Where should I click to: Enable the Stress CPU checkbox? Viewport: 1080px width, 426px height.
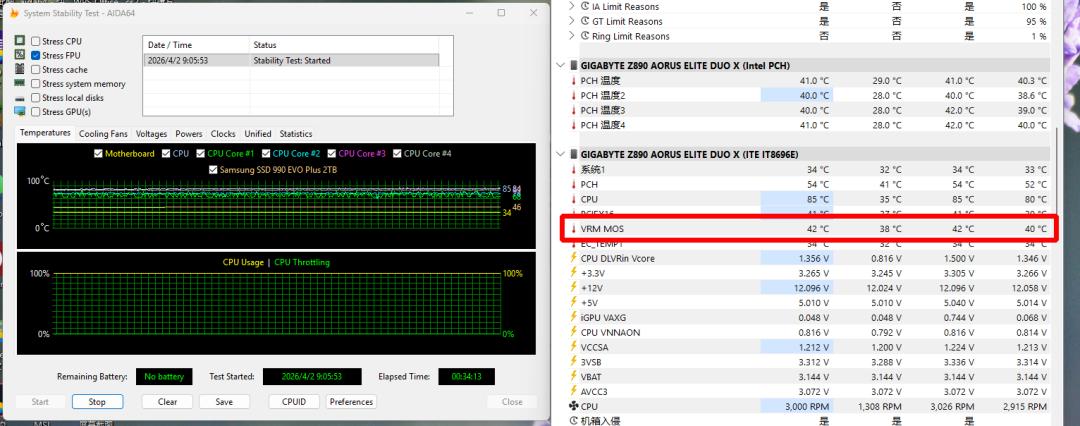[x=35, y=41]
